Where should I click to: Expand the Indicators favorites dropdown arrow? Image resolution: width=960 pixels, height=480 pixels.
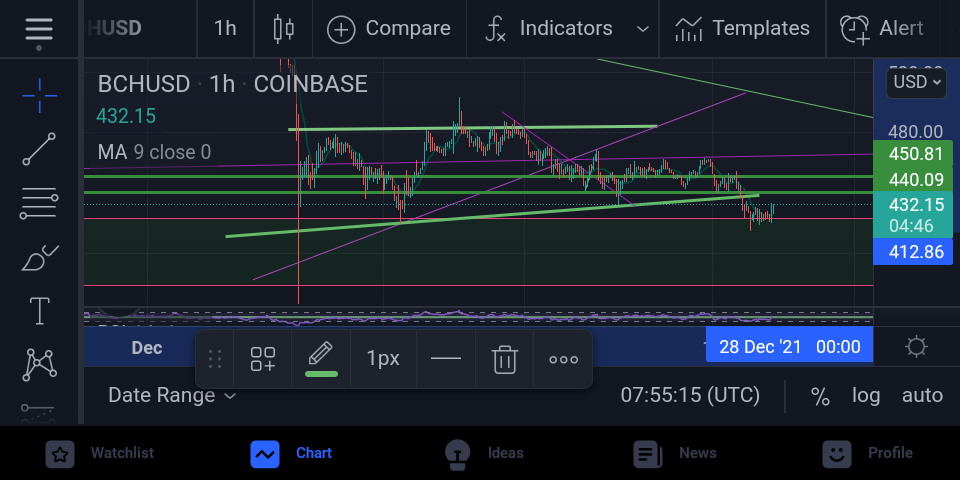pos(642,29)
